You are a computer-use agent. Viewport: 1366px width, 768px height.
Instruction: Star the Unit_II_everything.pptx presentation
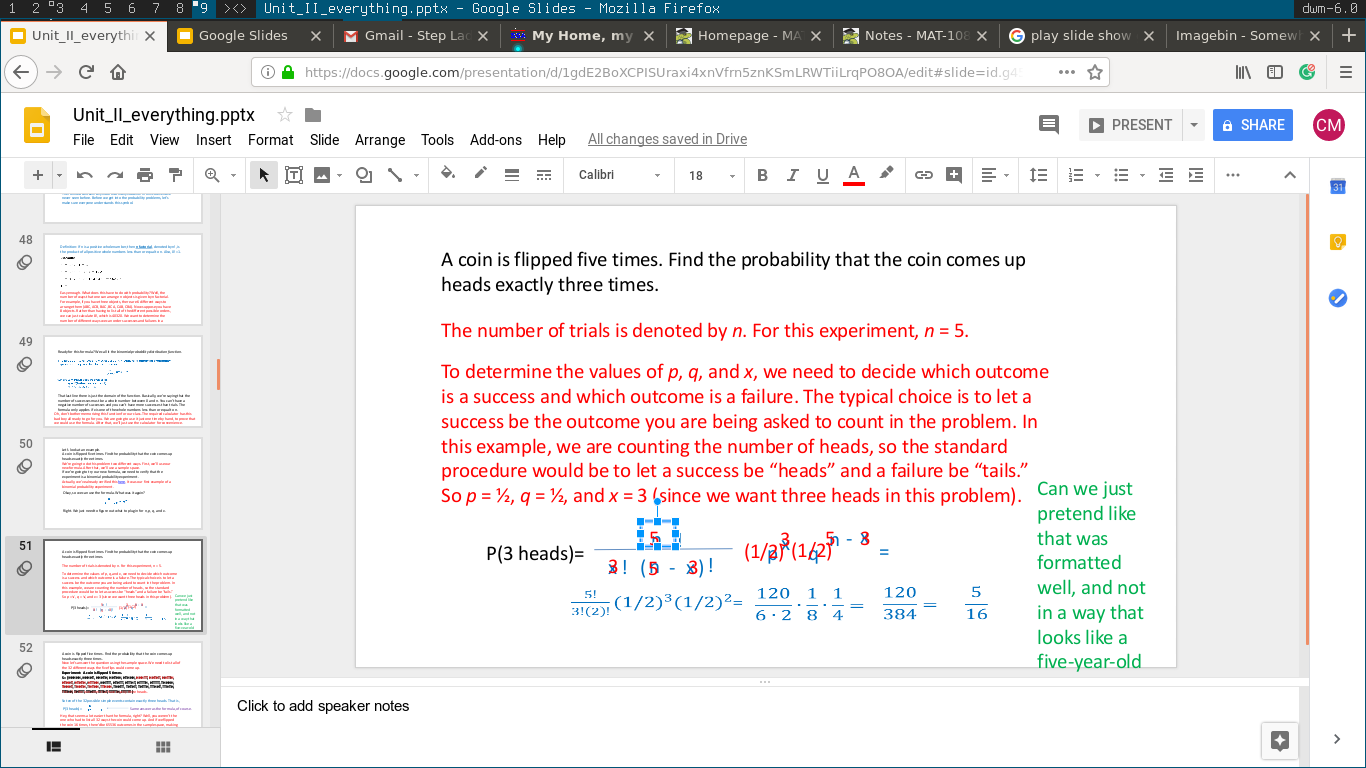point(285,114)
